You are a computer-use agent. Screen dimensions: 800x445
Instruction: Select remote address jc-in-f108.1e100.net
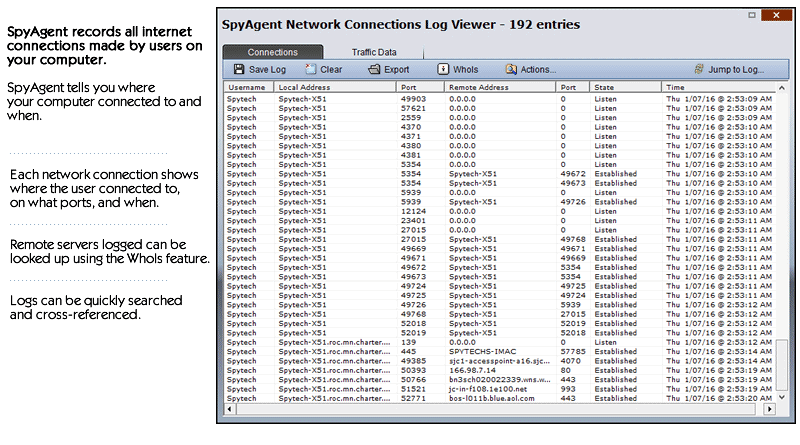tap(488, 389)
